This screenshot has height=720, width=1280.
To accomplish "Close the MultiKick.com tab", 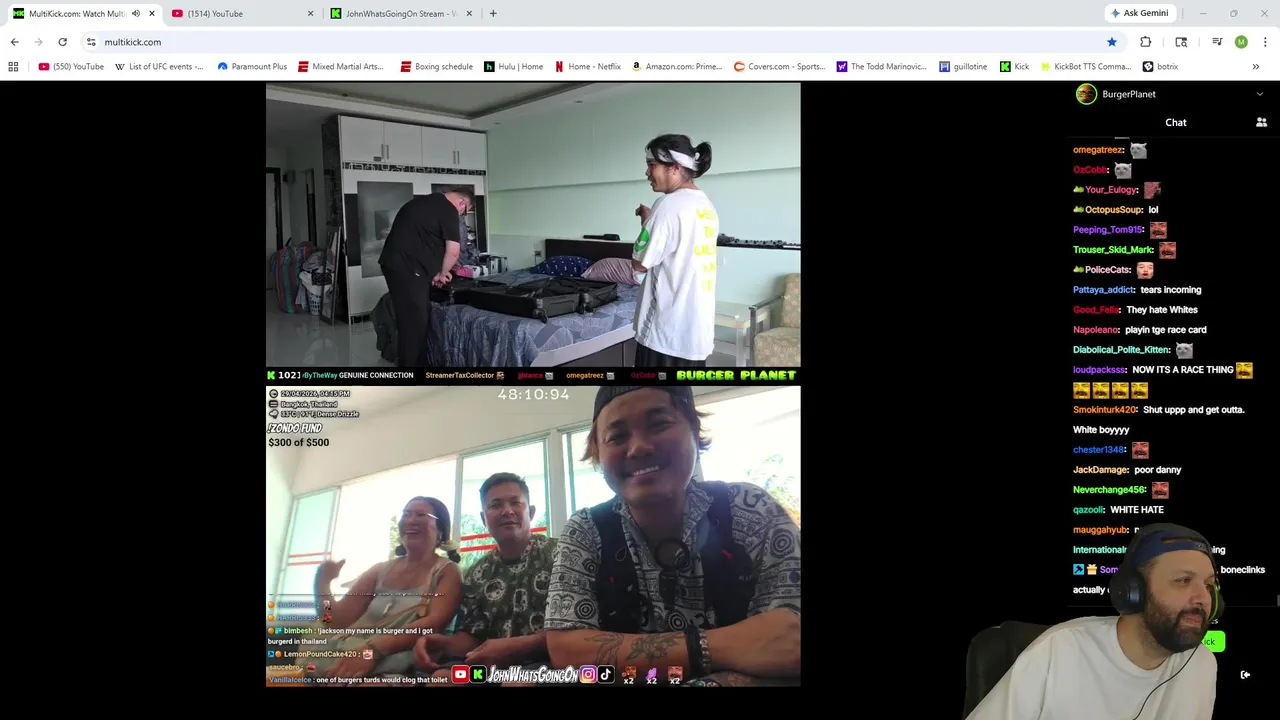I will pos(152,14).
